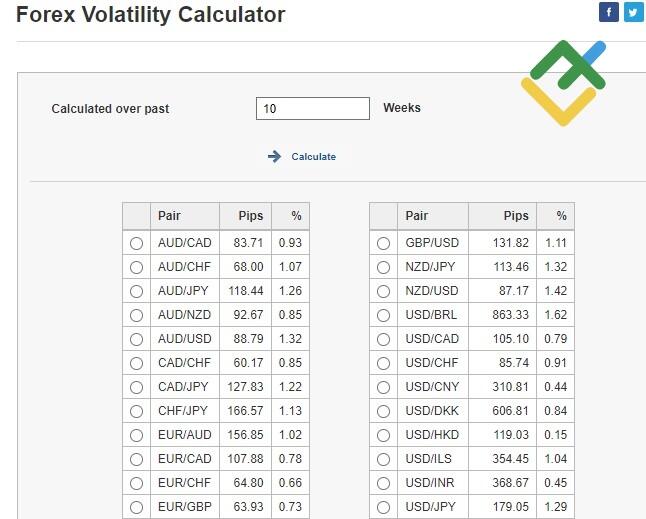Choose the EUR/AUD radio button
Viewport: 646px width, 519px height.
point(136,435)
